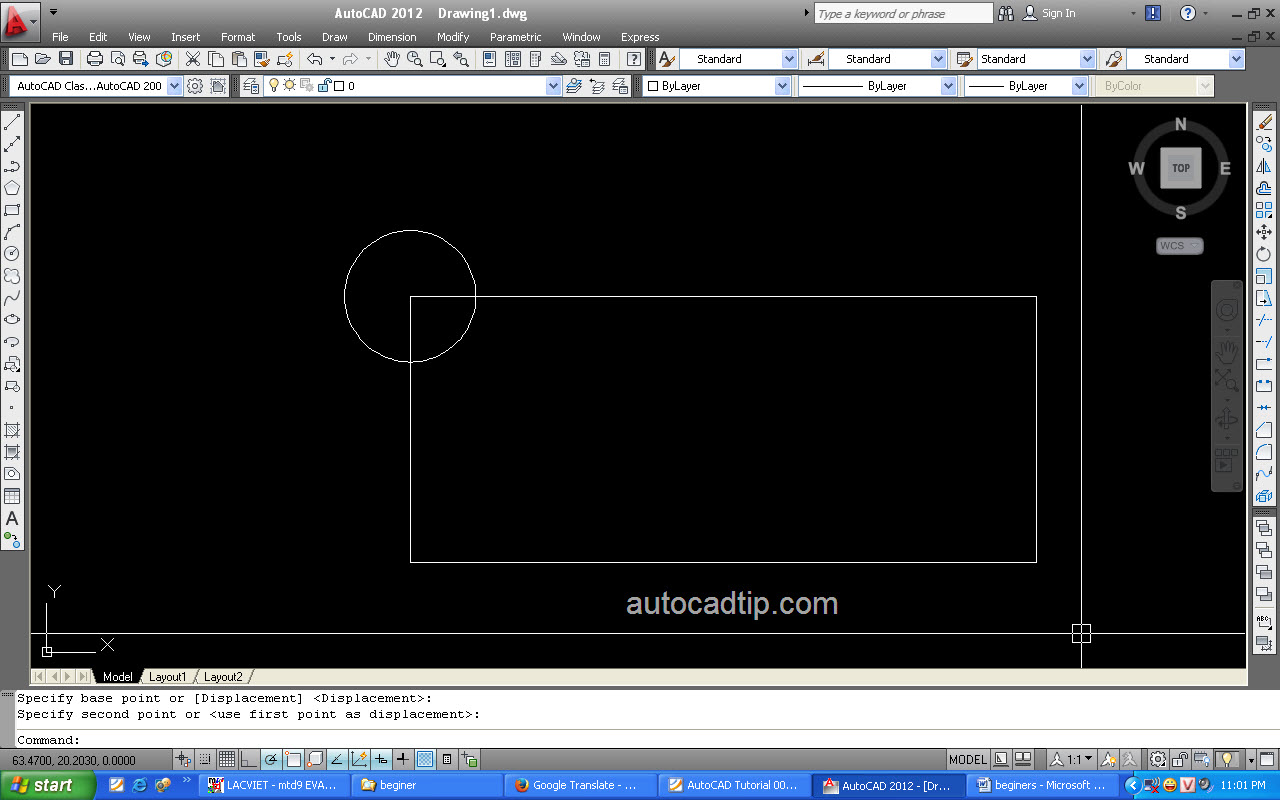Toggle Object Snap in status bar
Screen dimensions: 1280x800
[293, 759]
